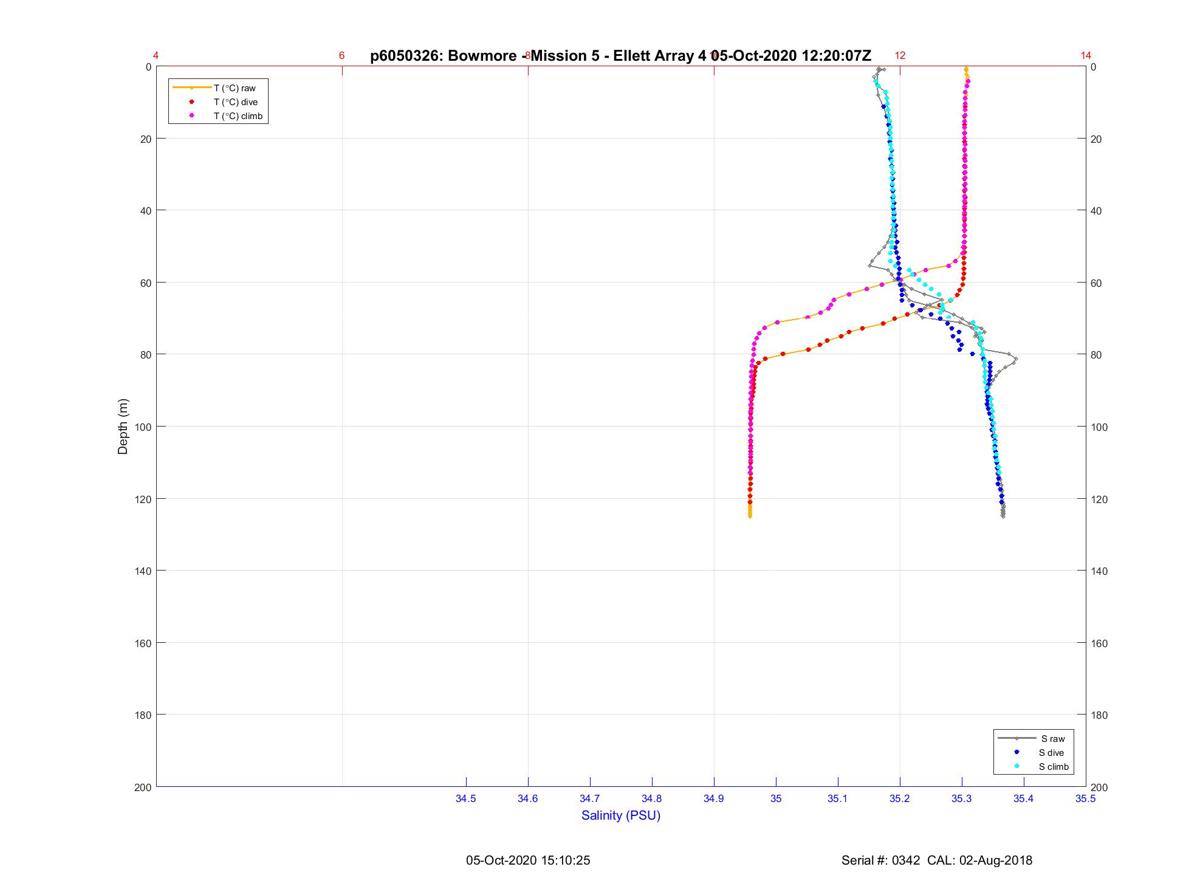Click red temperature tick label 12
The image size is (1200, 885).
point(900,56)
